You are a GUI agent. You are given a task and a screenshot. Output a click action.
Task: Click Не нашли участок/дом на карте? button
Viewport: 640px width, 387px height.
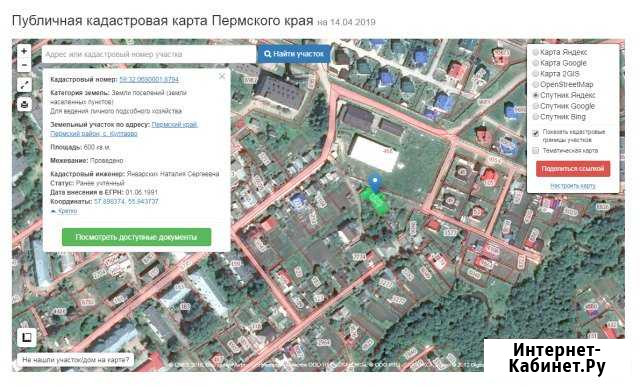click(x=76, y=360)
